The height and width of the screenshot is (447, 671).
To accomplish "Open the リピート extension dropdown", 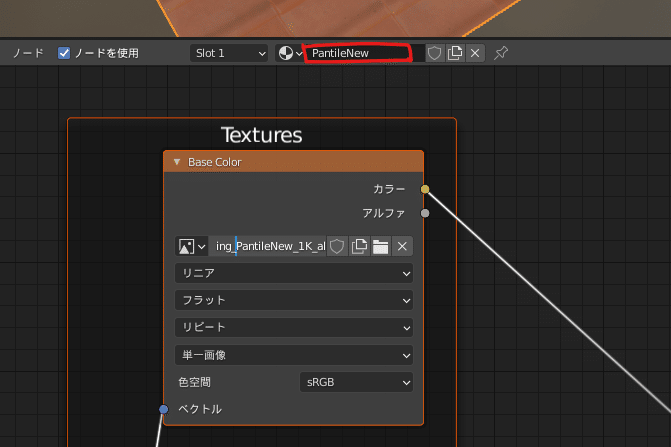I will [294, 328].
